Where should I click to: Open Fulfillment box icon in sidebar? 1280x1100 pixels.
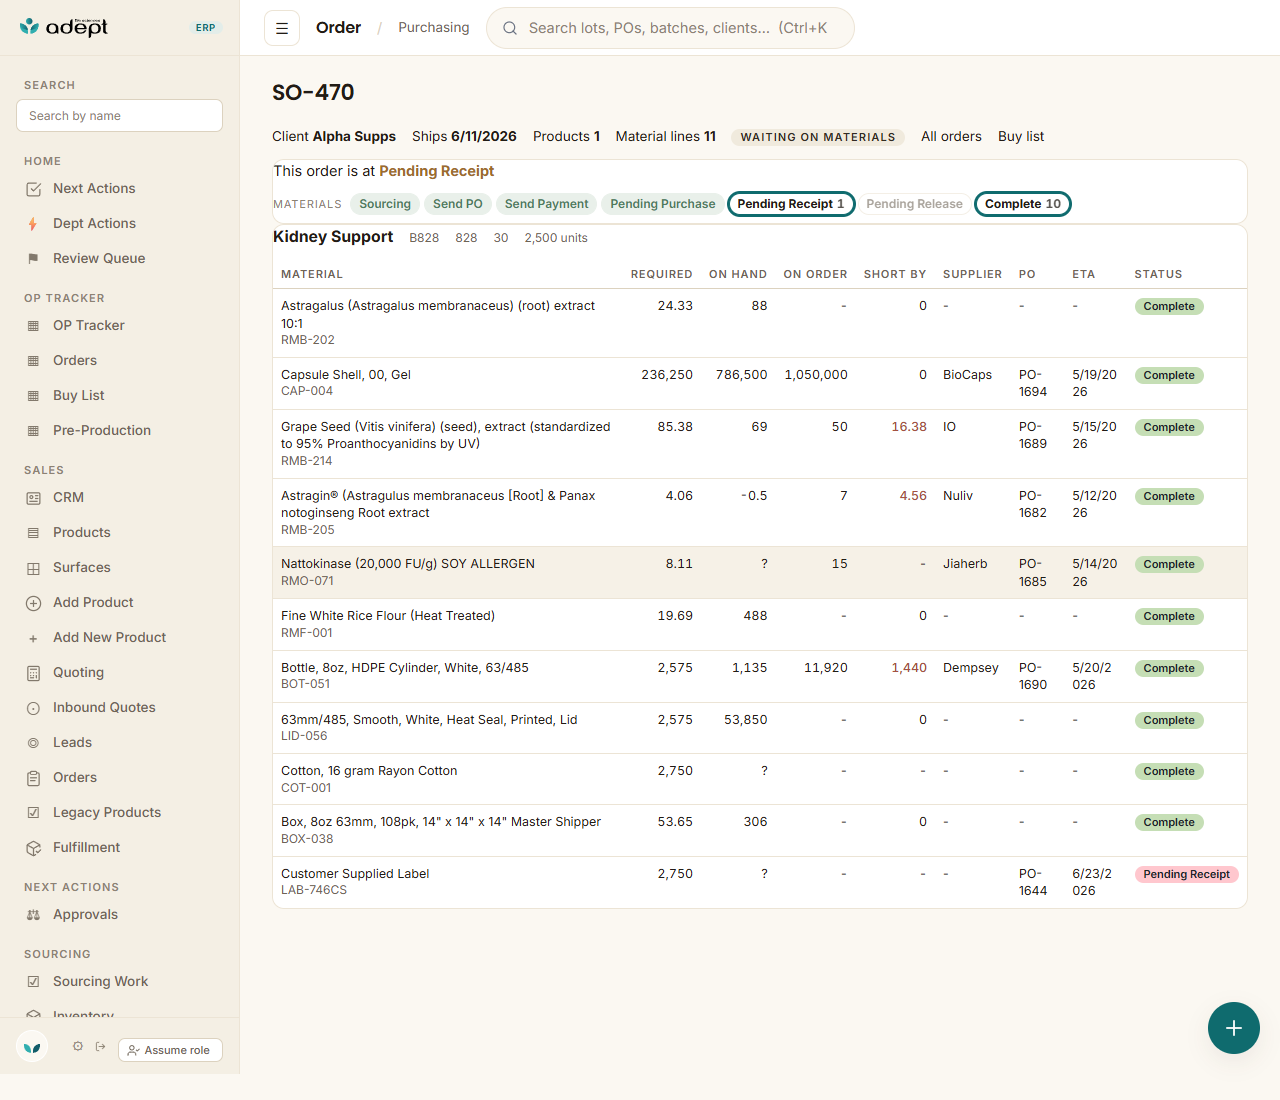click(x=33, y=848)
